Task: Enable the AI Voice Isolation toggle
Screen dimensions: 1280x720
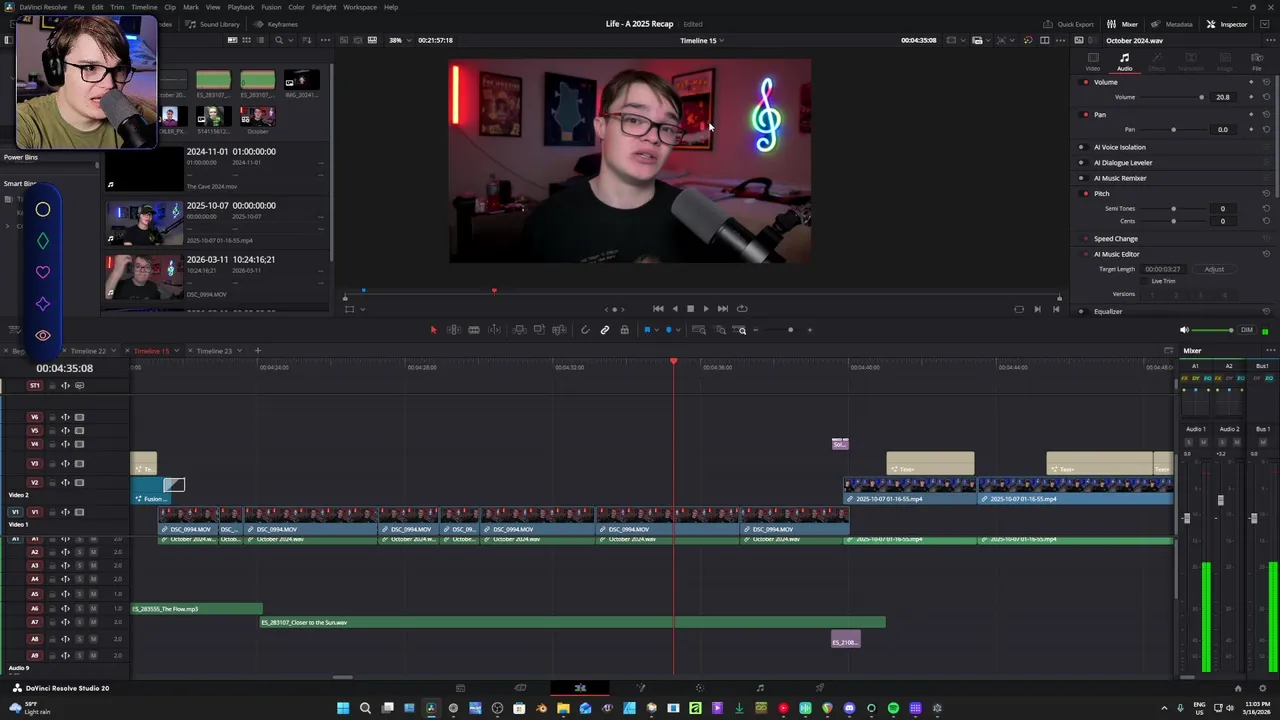Action: [x=1081, y=147]
